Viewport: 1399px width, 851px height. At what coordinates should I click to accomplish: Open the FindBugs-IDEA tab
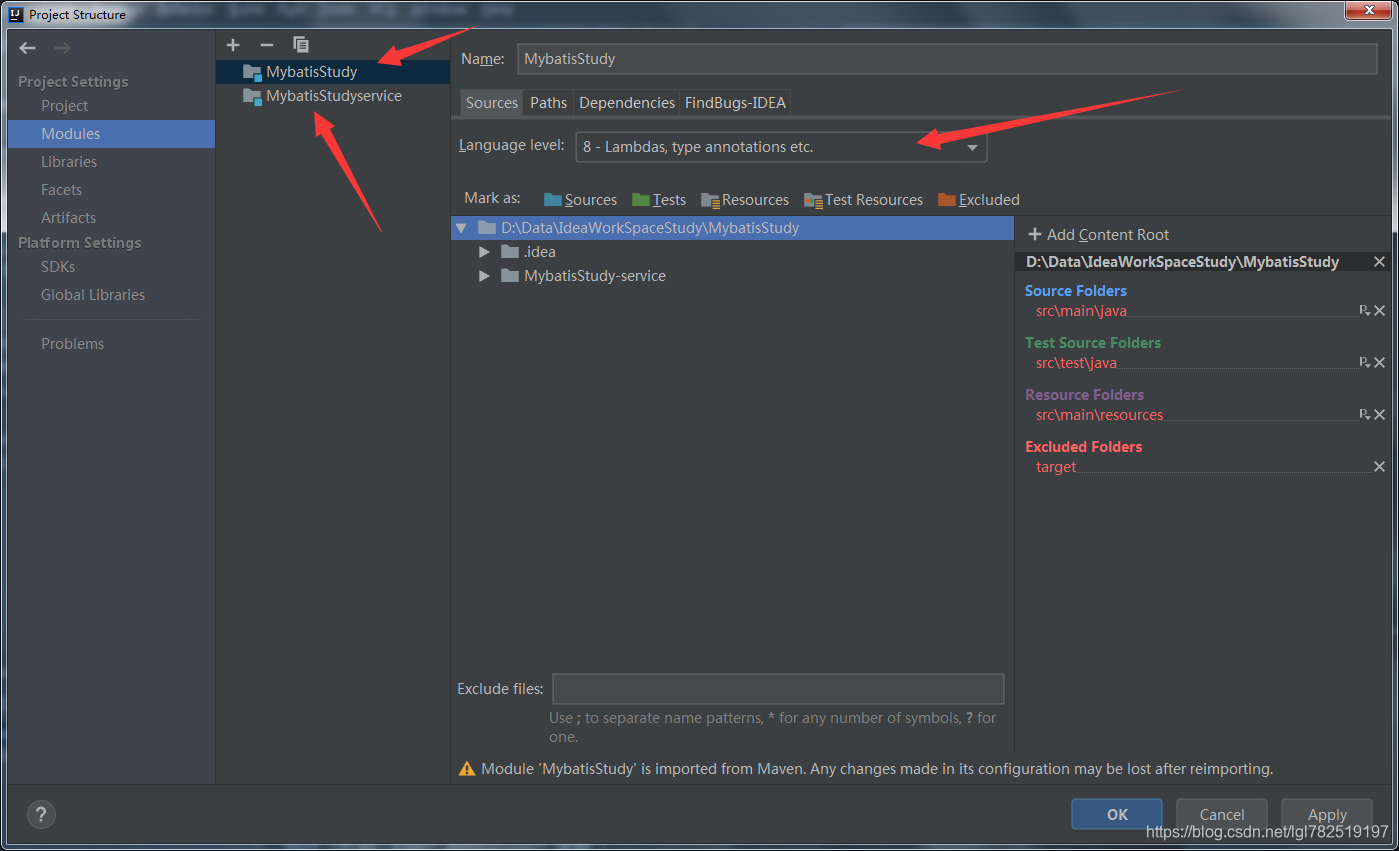[735, 102]
